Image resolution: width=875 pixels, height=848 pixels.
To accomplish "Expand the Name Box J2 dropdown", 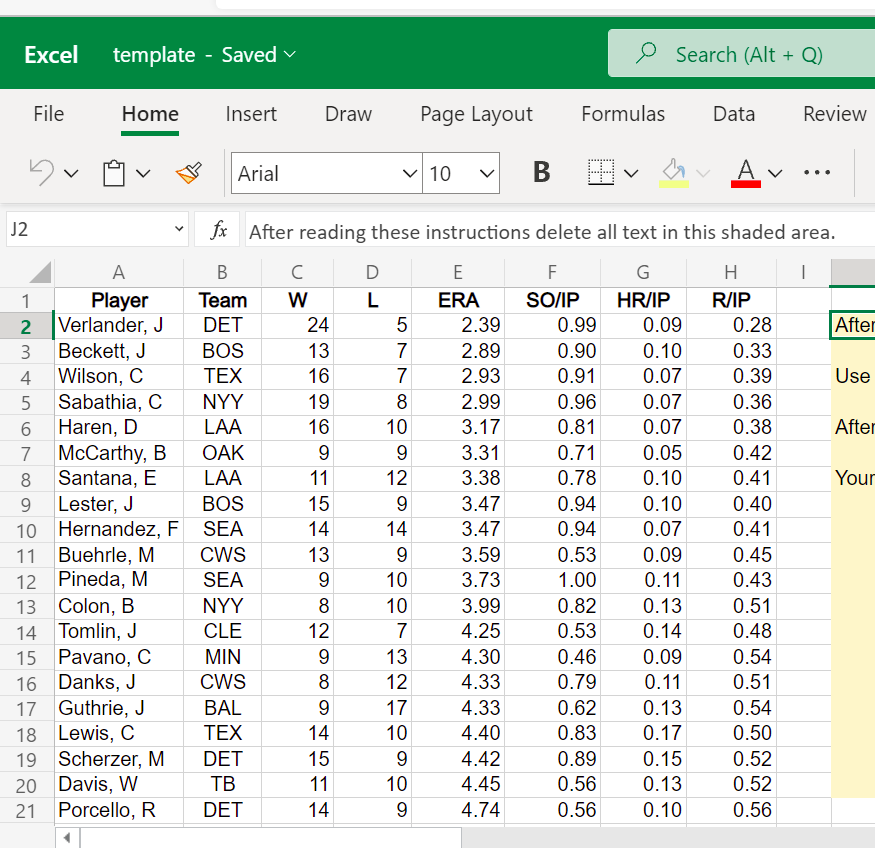I will [179, 232].
